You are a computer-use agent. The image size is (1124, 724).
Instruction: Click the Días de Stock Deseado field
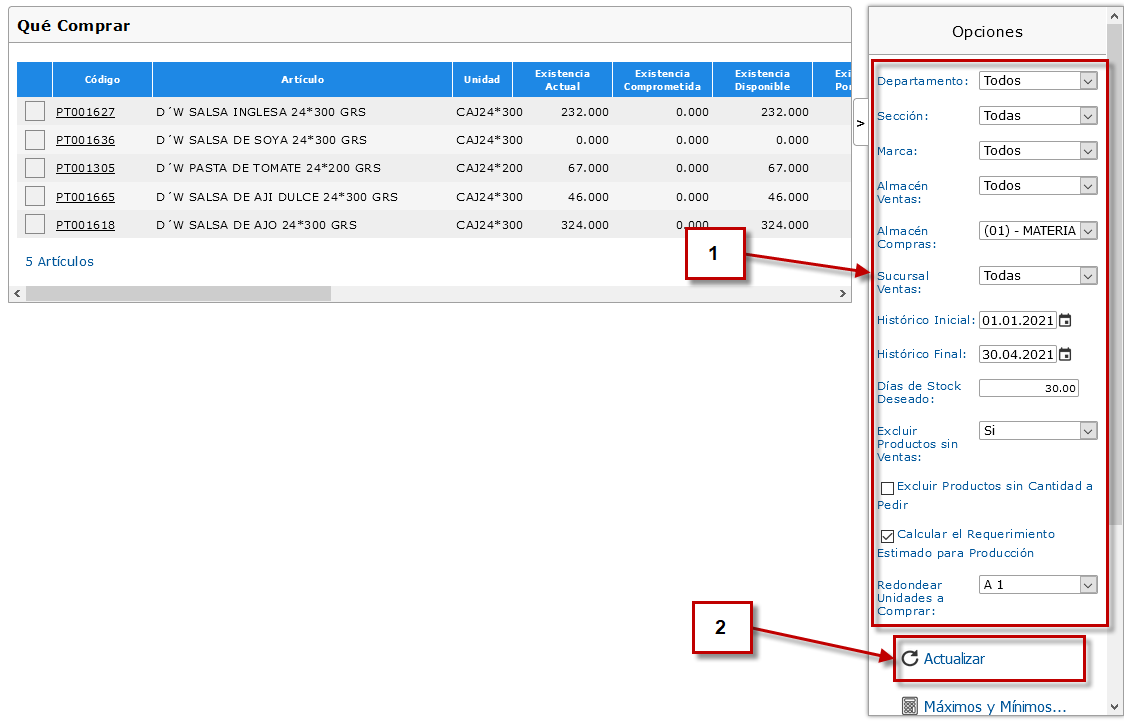[x=1028, y=388]
